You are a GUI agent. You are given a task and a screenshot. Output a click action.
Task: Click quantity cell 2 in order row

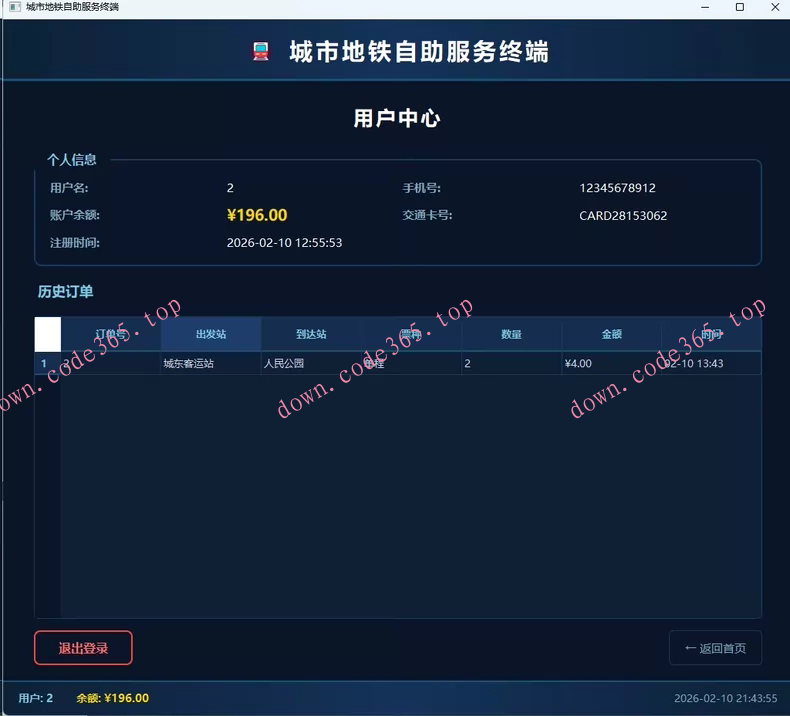tap(511, 363)
